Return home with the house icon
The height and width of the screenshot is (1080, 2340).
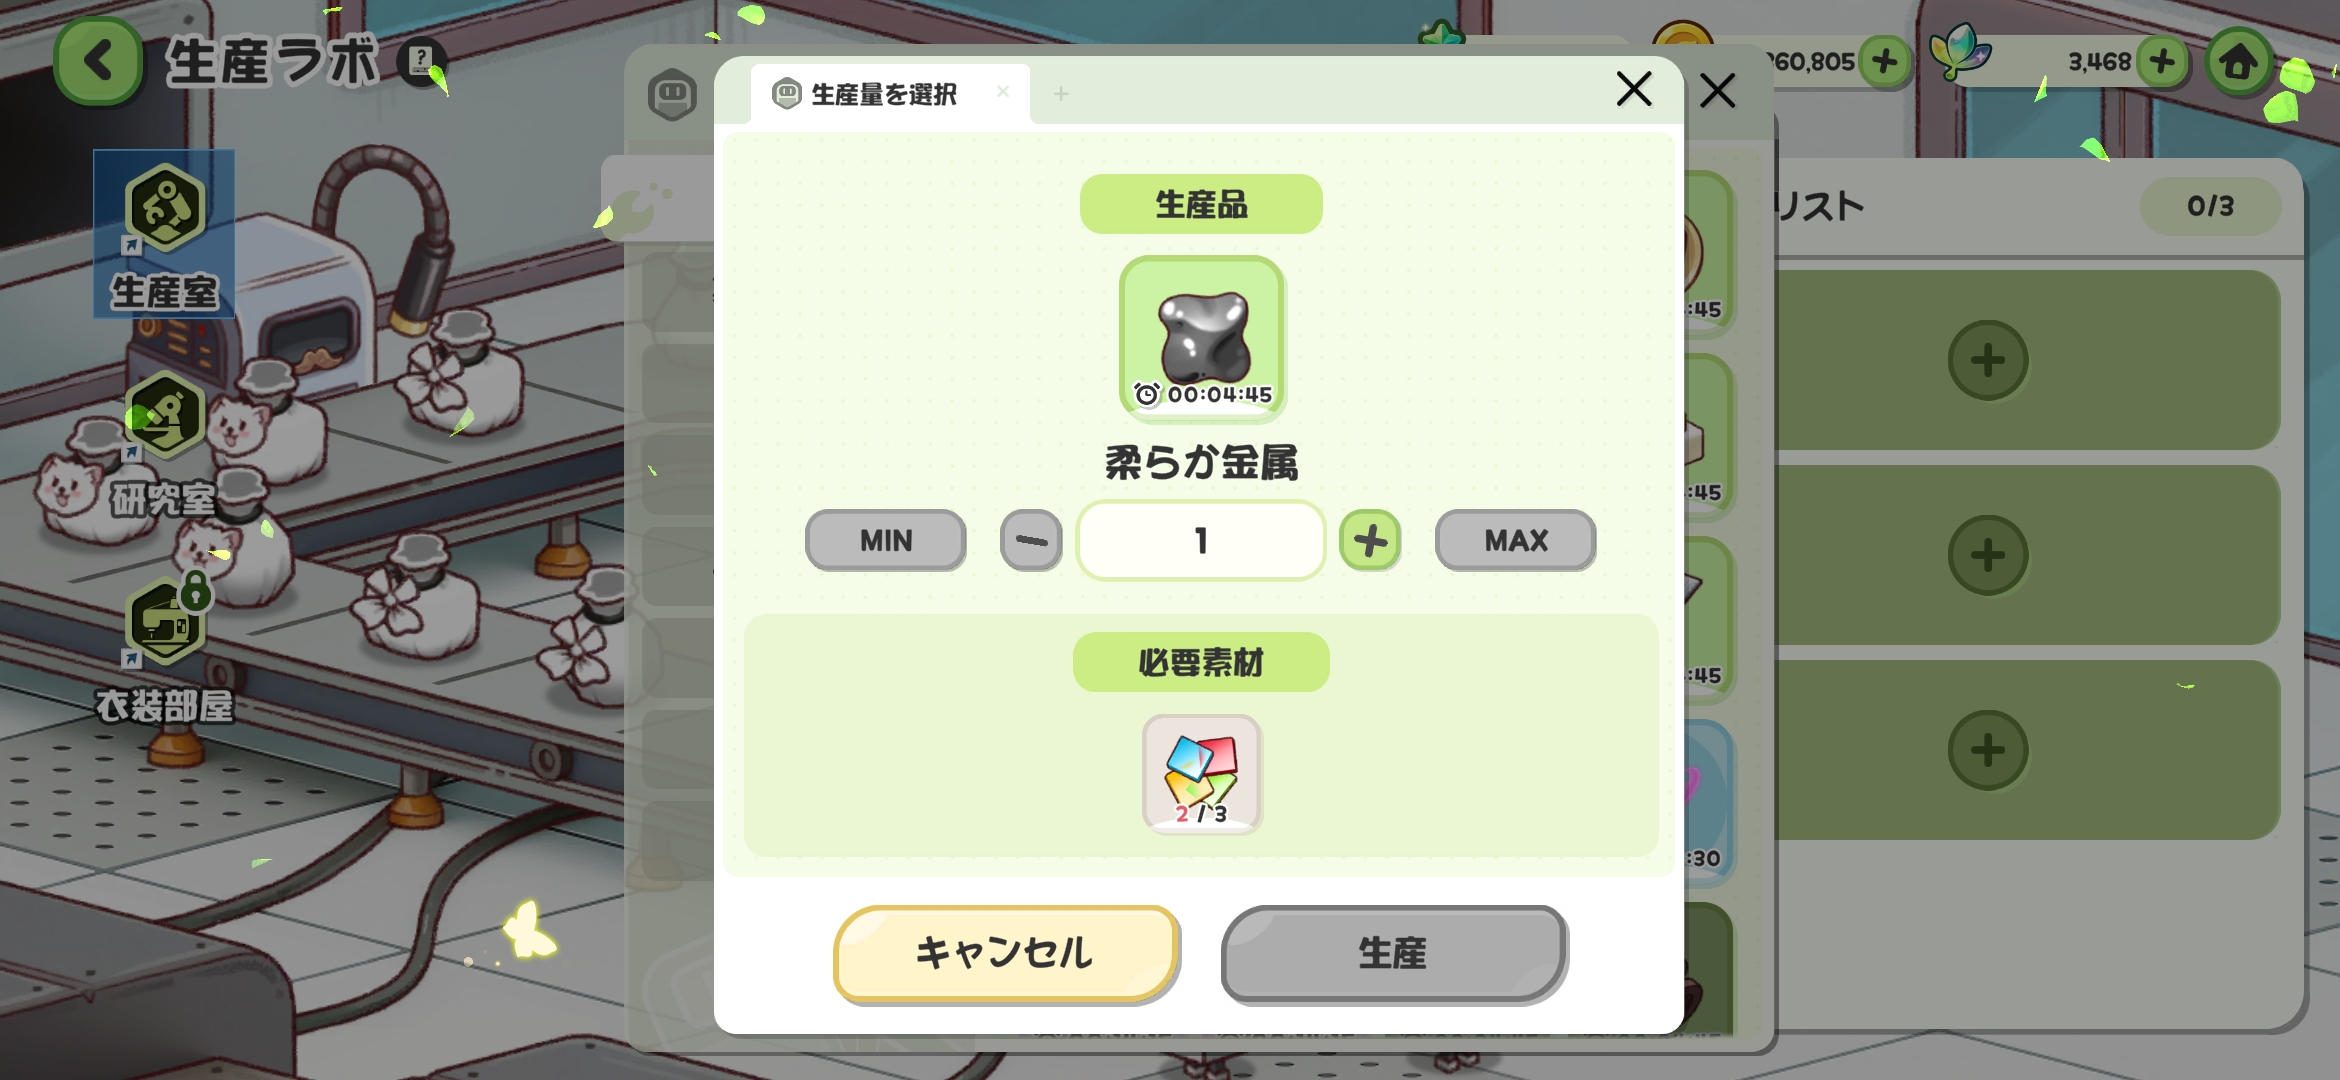tap(2238, 62)
